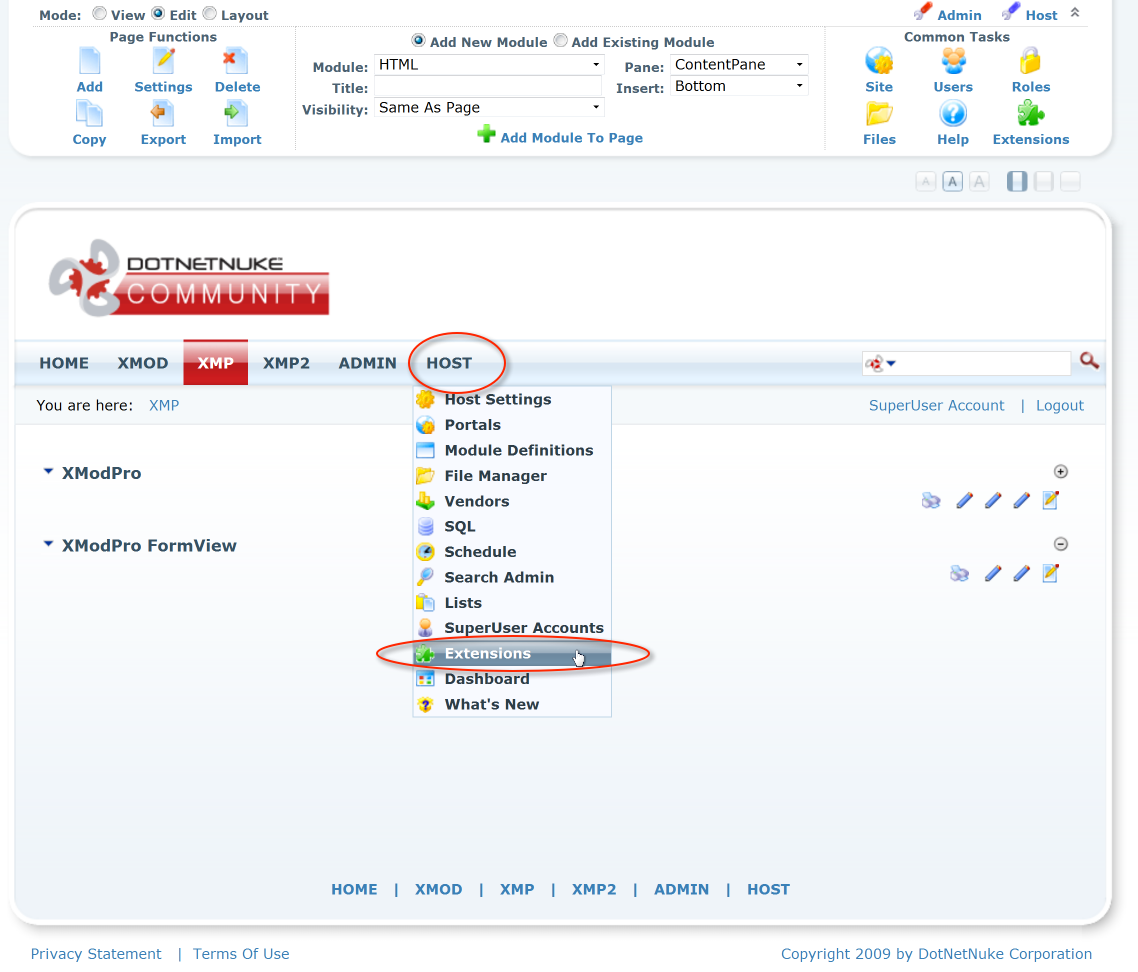Click the XMOD tab in navigation bar
This screenshot has height=972, width=1138.
[x=143, y=363]
